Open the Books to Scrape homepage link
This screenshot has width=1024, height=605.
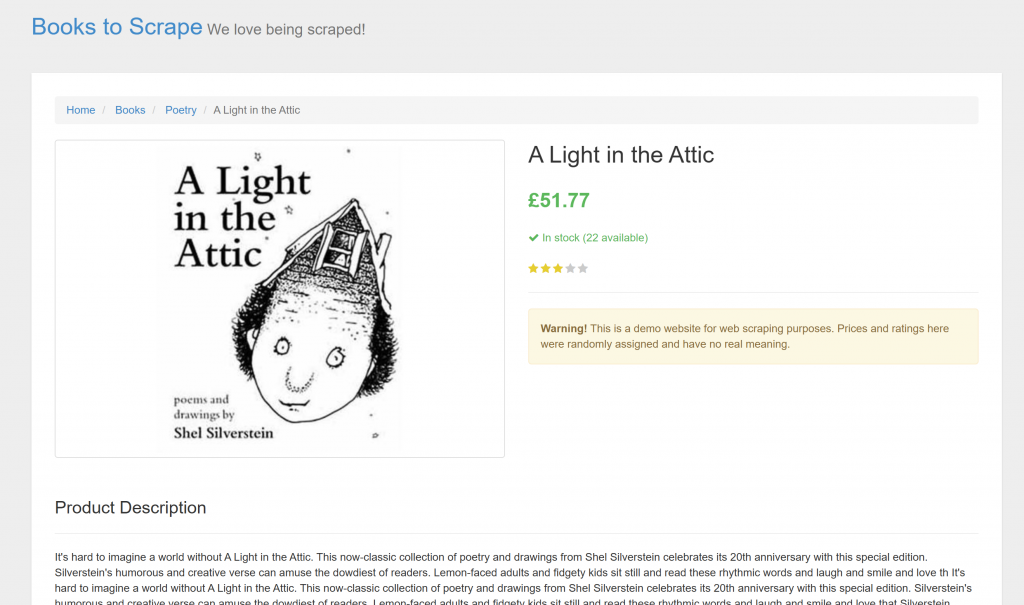tap(117, 27)
